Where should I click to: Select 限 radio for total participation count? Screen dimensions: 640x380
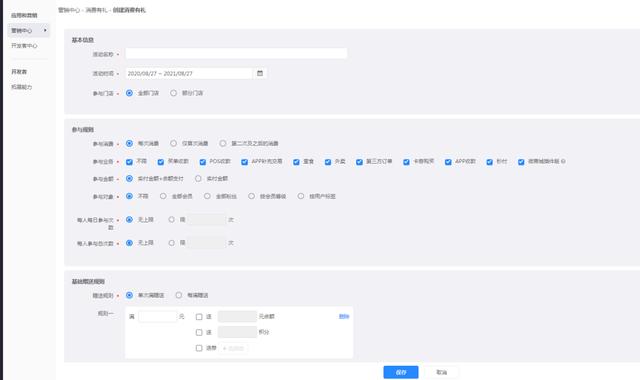172,243
